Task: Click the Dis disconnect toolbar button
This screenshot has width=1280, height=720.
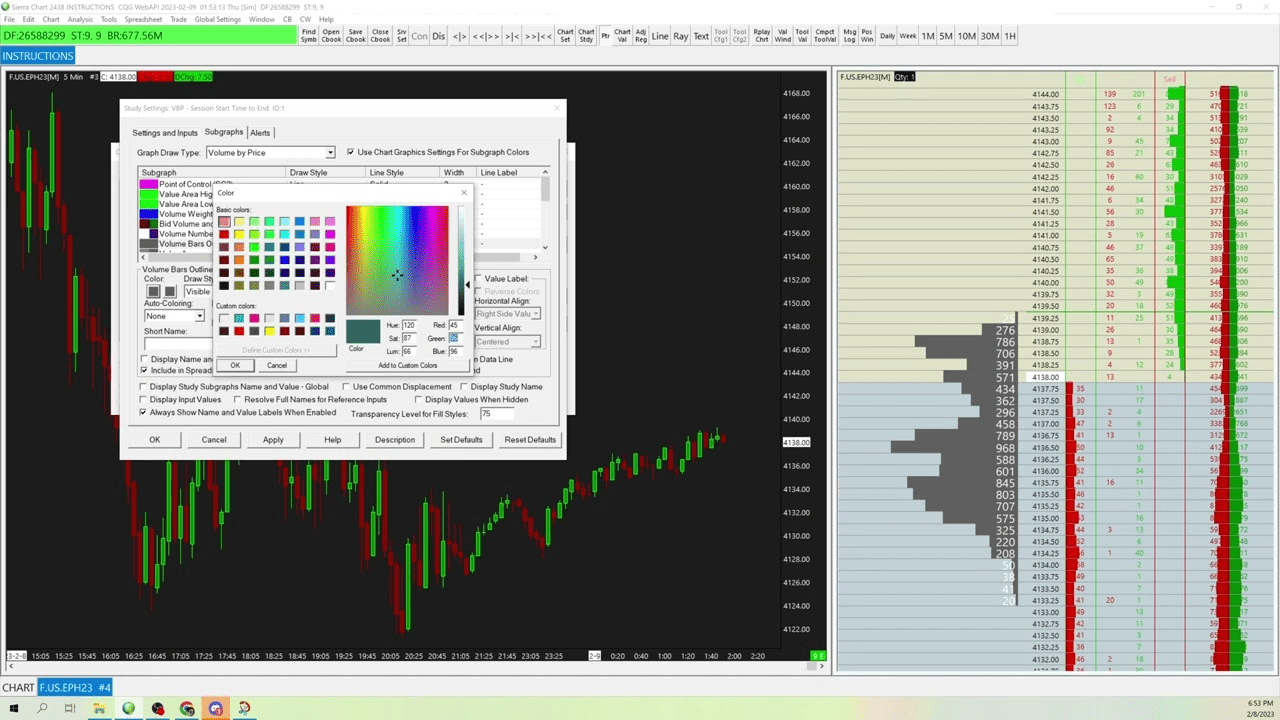Action: [439, 36]
